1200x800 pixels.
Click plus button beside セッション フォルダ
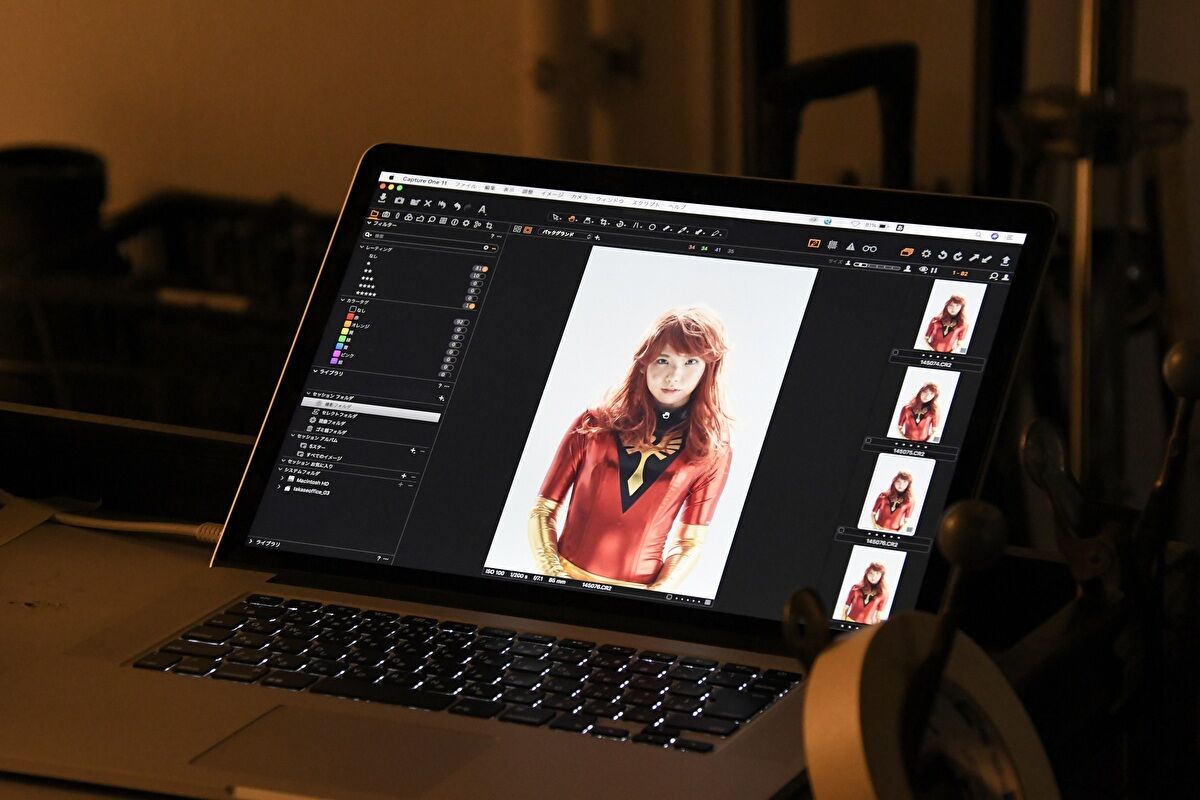click(441, 398)
